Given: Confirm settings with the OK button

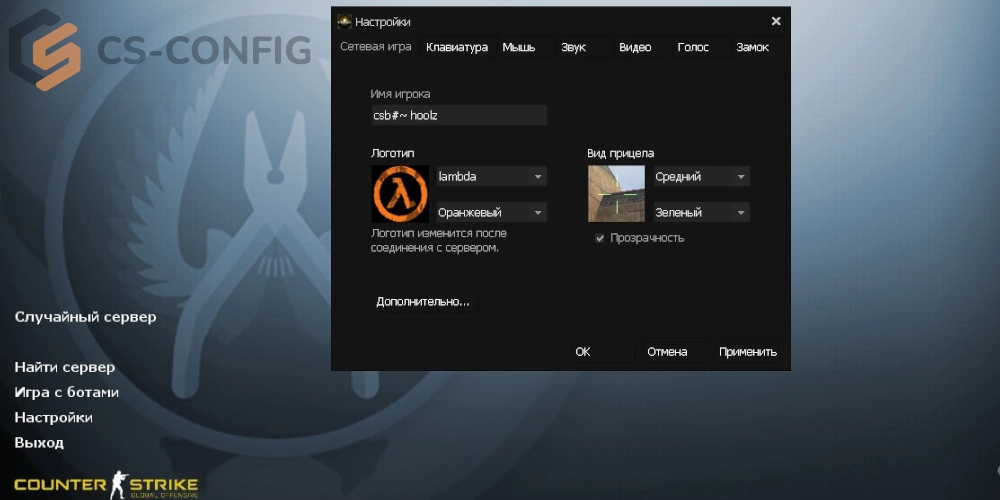Looking at the screenshot, I should click(603, 352).
